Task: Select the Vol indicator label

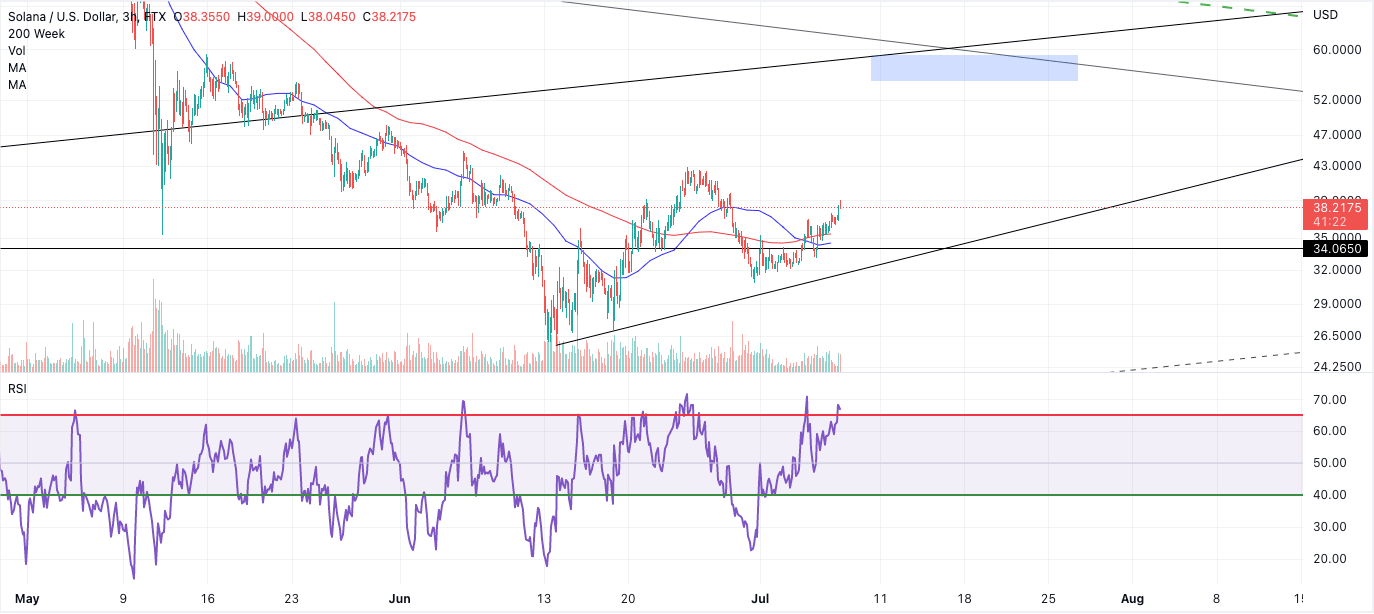Action: (x=15, y=50)
